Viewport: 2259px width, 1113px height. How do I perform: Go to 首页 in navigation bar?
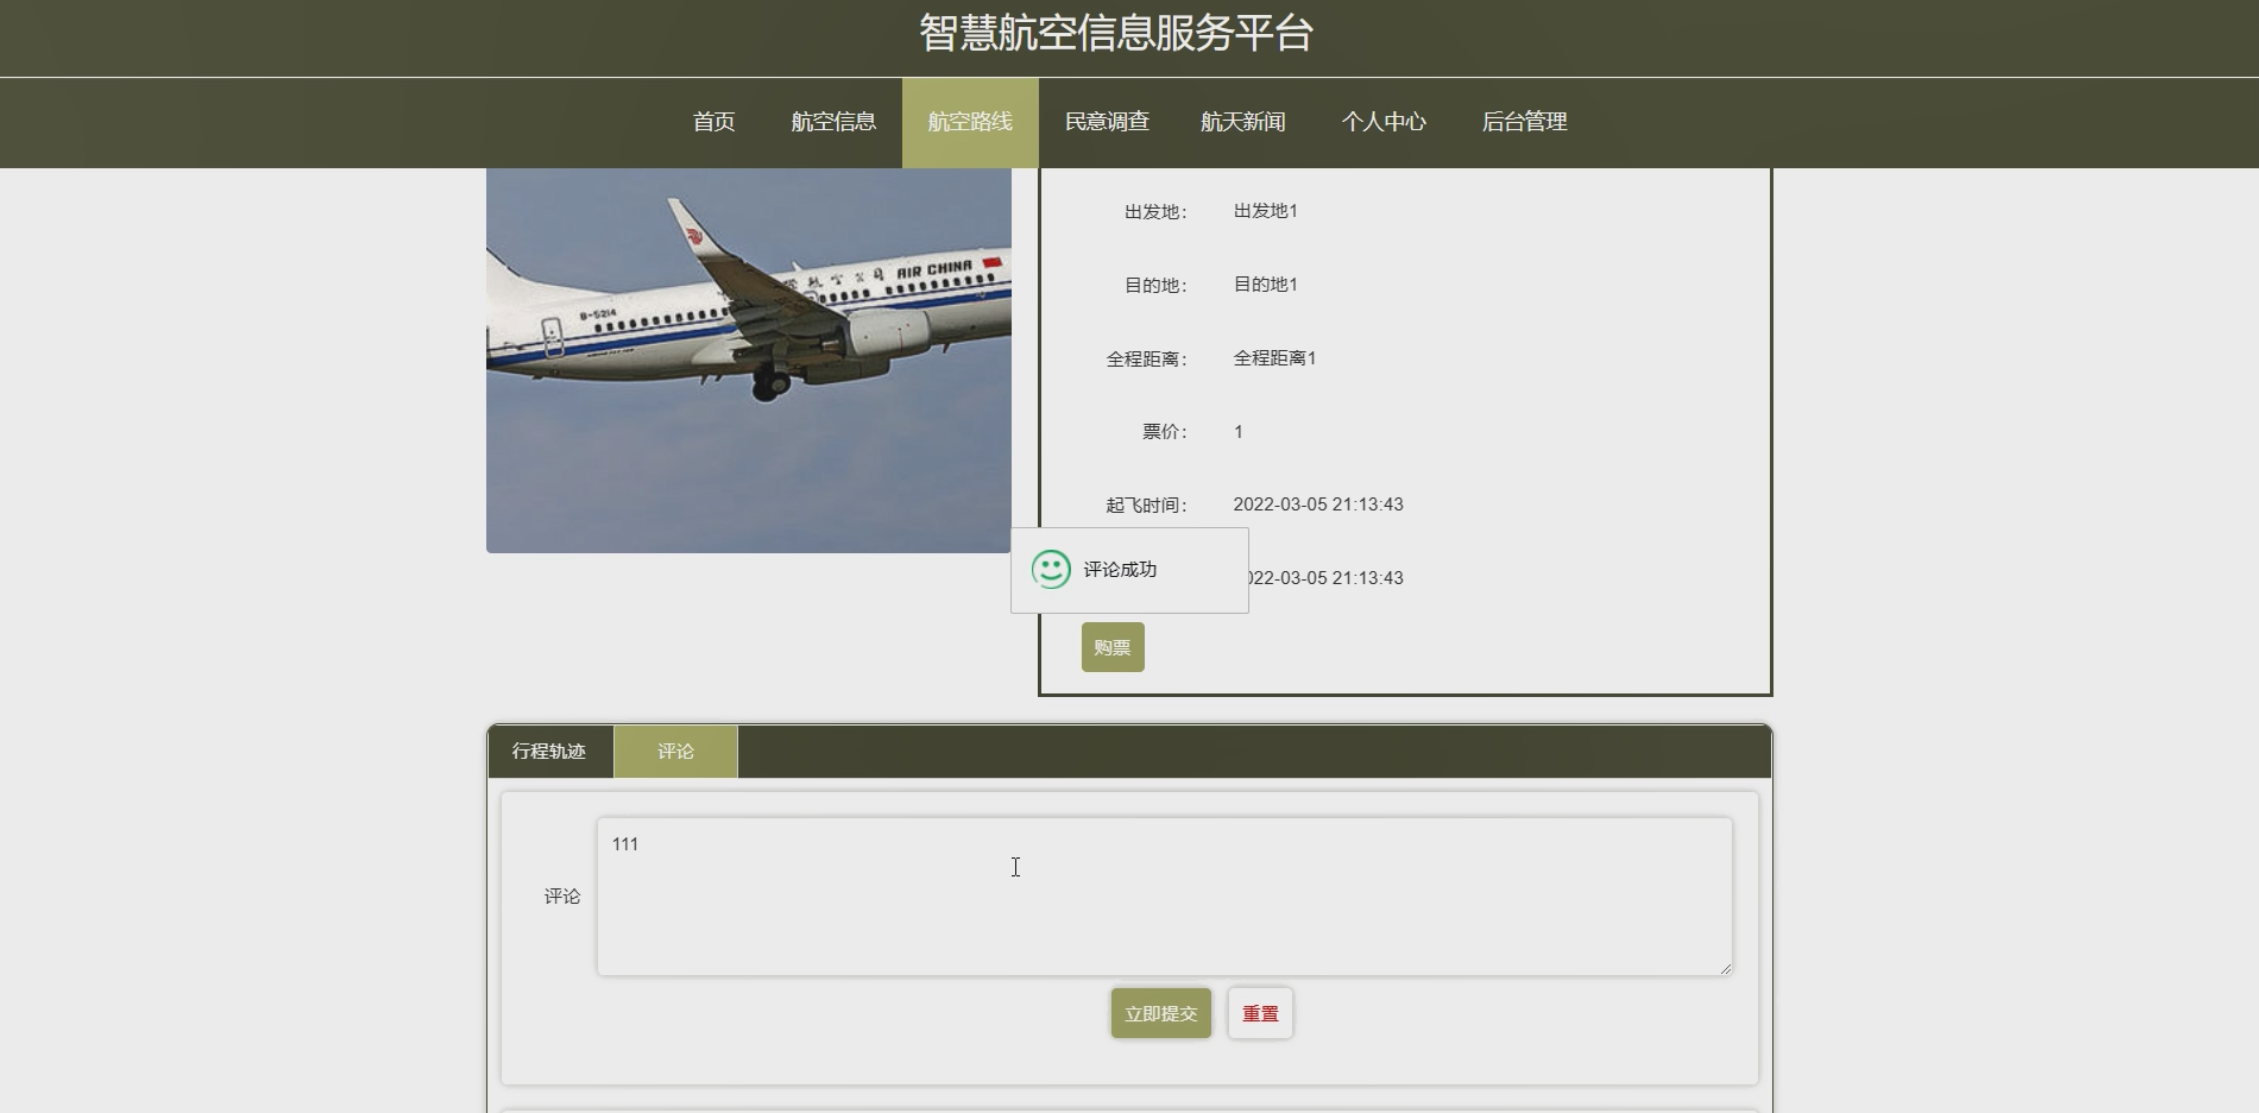tap(714, 122)
